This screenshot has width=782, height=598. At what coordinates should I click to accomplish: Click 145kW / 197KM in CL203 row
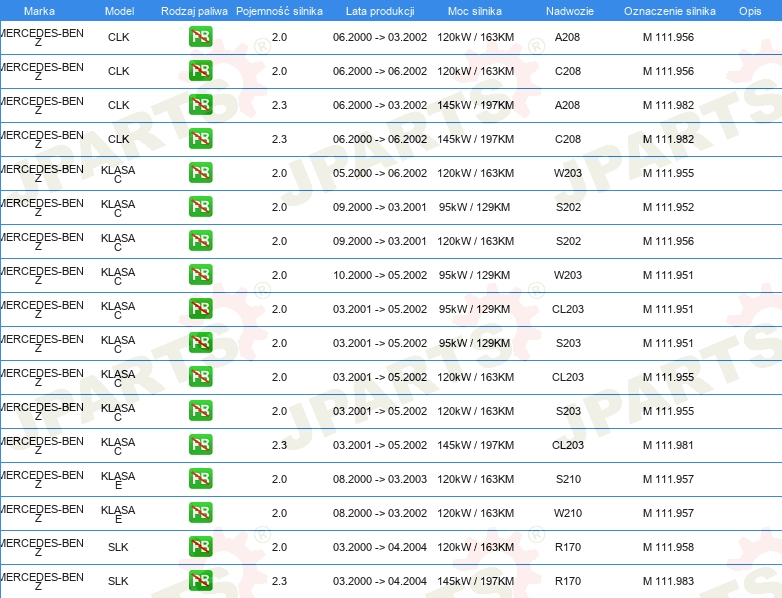coord(476,445)
